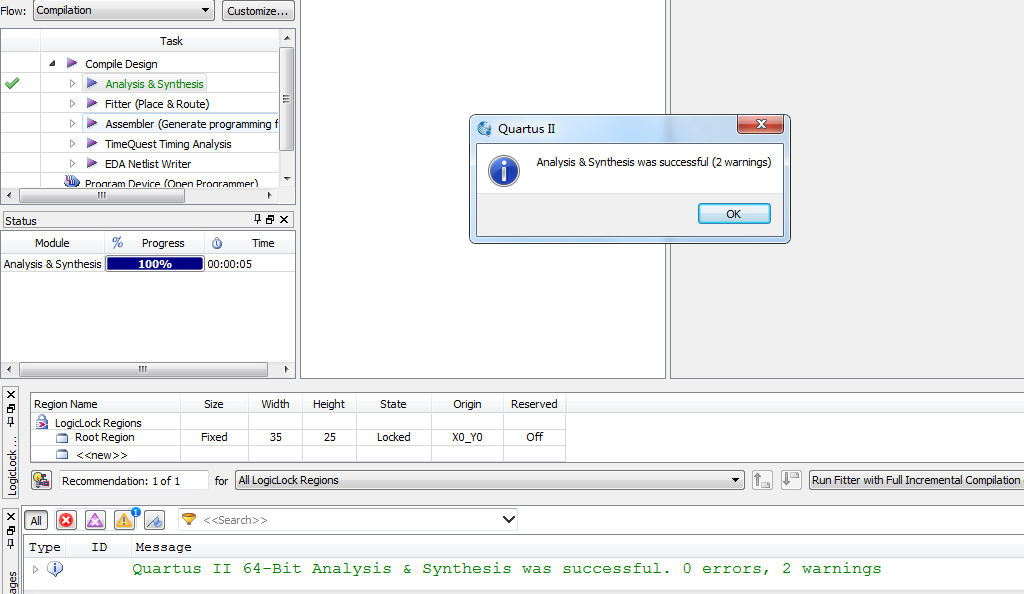1024x594 pixels.
Task: Expand the Assembler task node
Action: (x=72, y=123)
